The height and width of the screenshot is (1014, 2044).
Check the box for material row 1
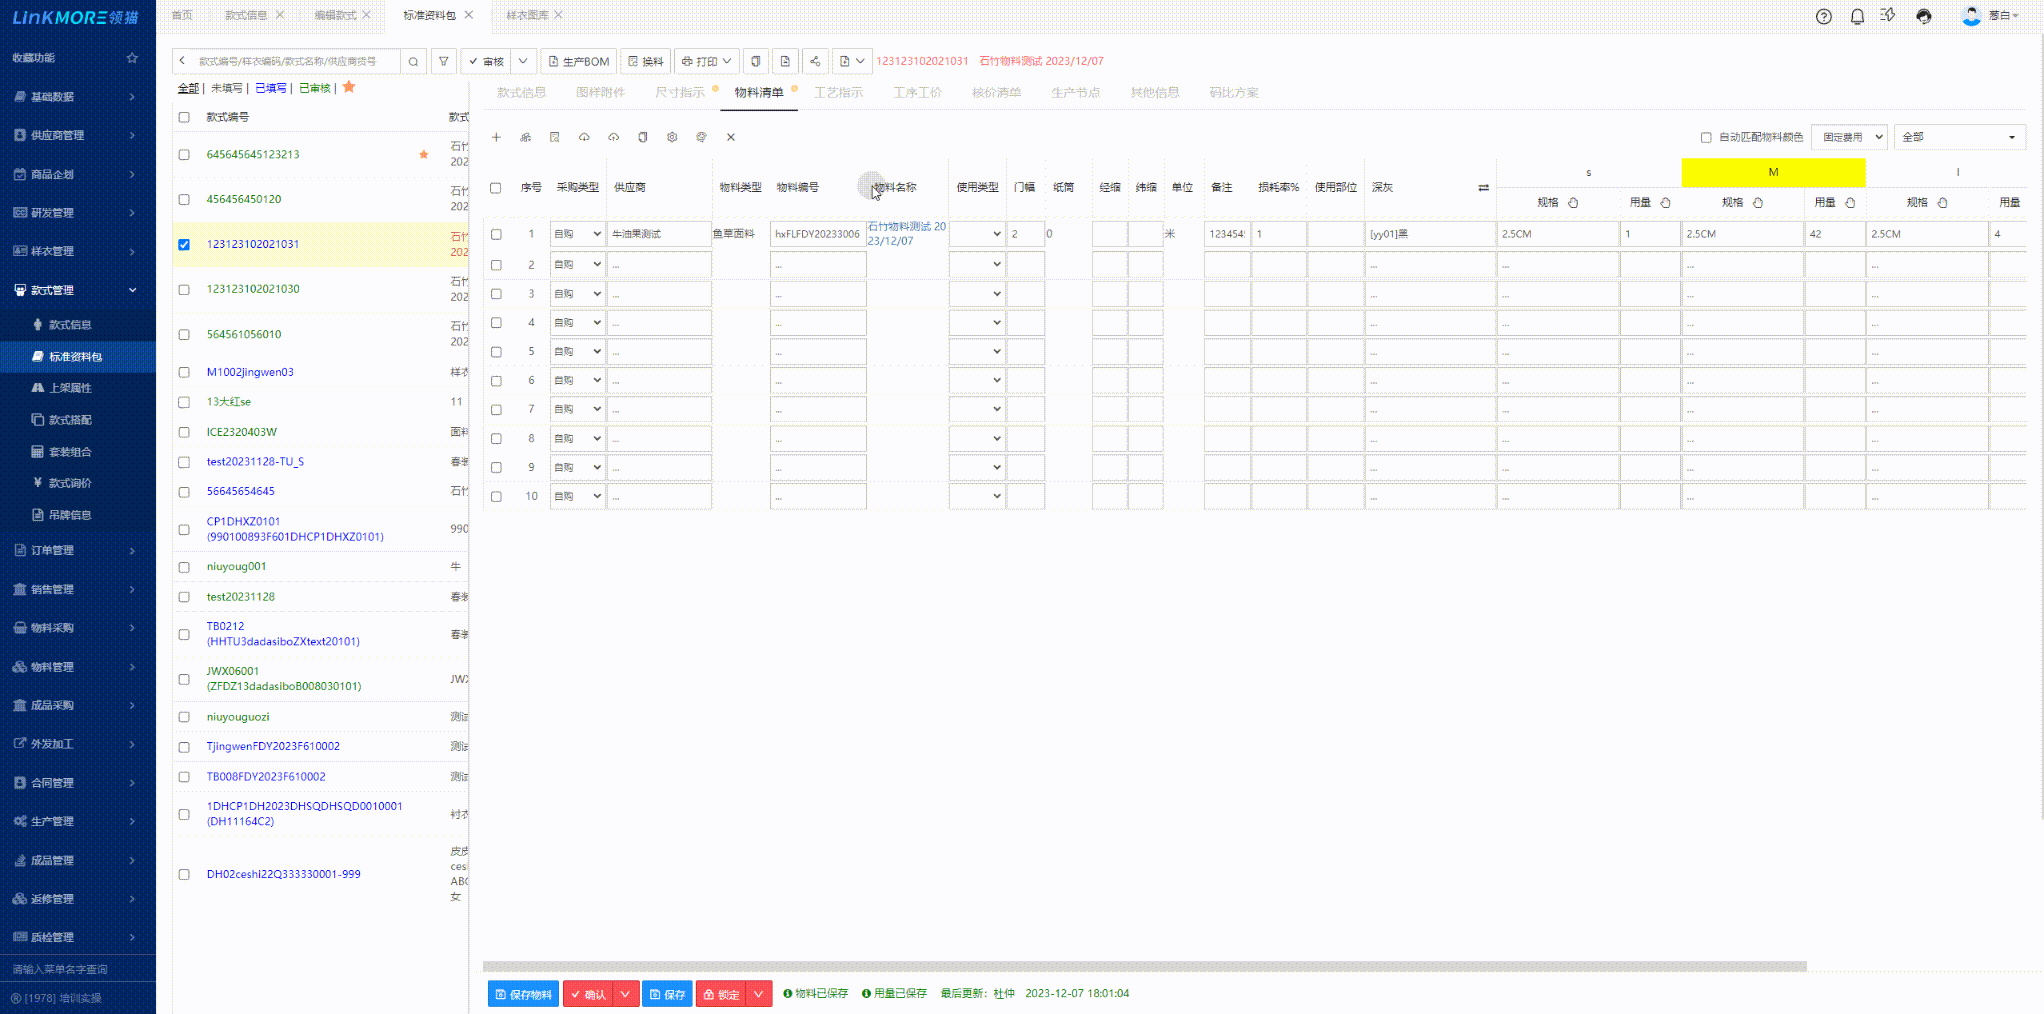[496, 234]
